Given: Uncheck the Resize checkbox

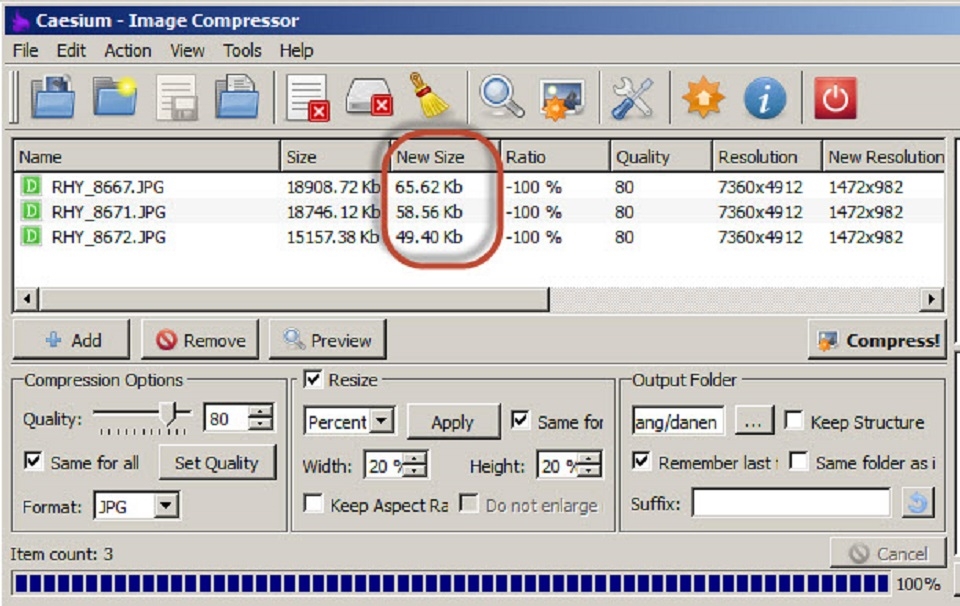Looking at the screenshot, I should (313, 380).
